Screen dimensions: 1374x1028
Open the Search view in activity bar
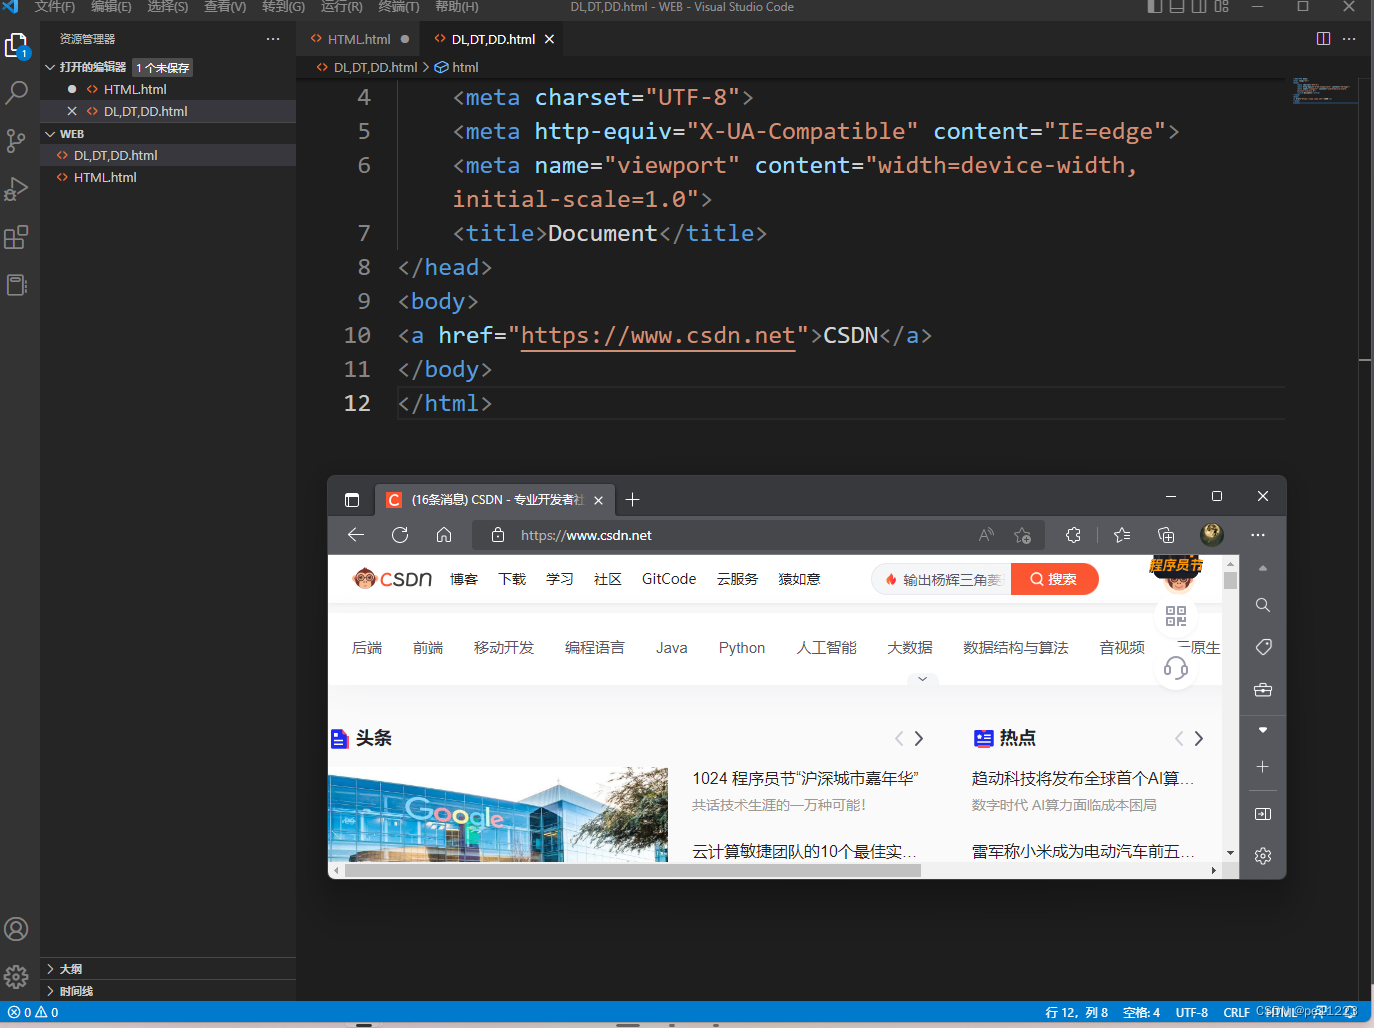click(17, 93)
